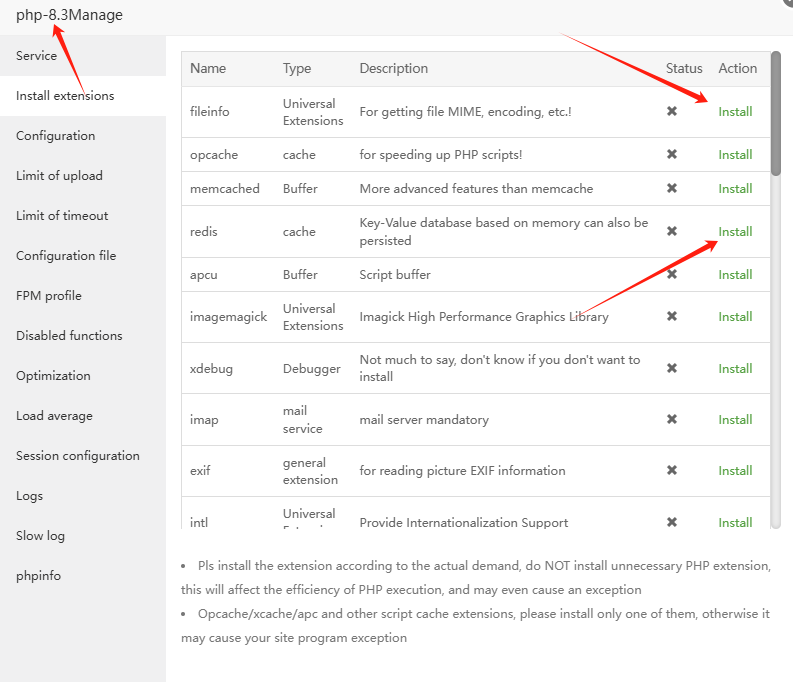View the Slow log tab

point(40,536)
